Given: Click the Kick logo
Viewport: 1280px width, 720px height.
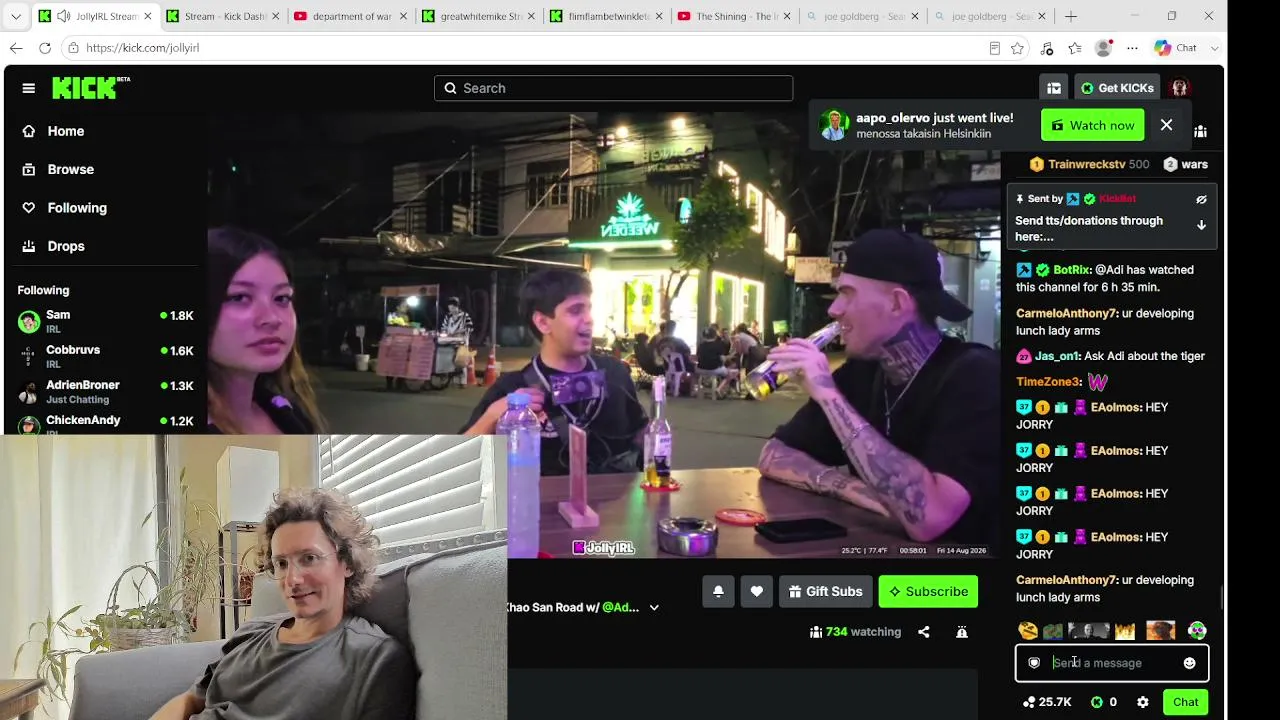Looking at the screenshot, I should tap(91, 88).
